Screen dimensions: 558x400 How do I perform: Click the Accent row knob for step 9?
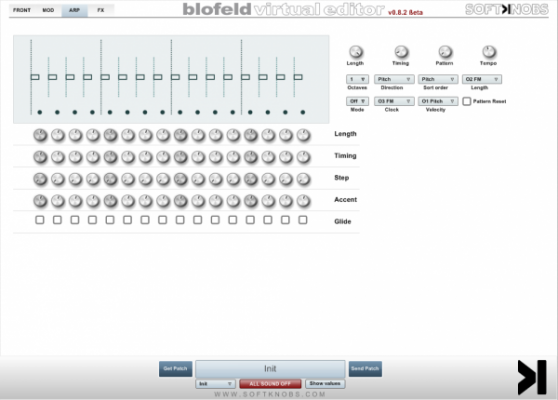point(181,201)
